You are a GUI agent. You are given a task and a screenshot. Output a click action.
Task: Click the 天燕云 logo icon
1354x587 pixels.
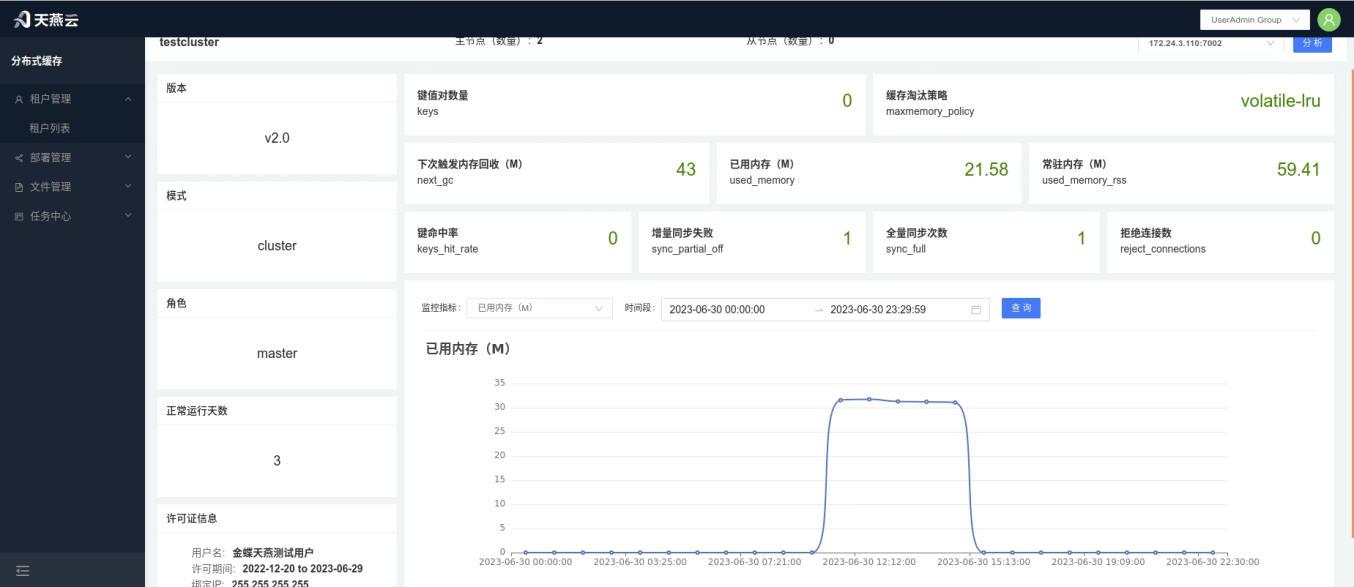pos(23,19)
